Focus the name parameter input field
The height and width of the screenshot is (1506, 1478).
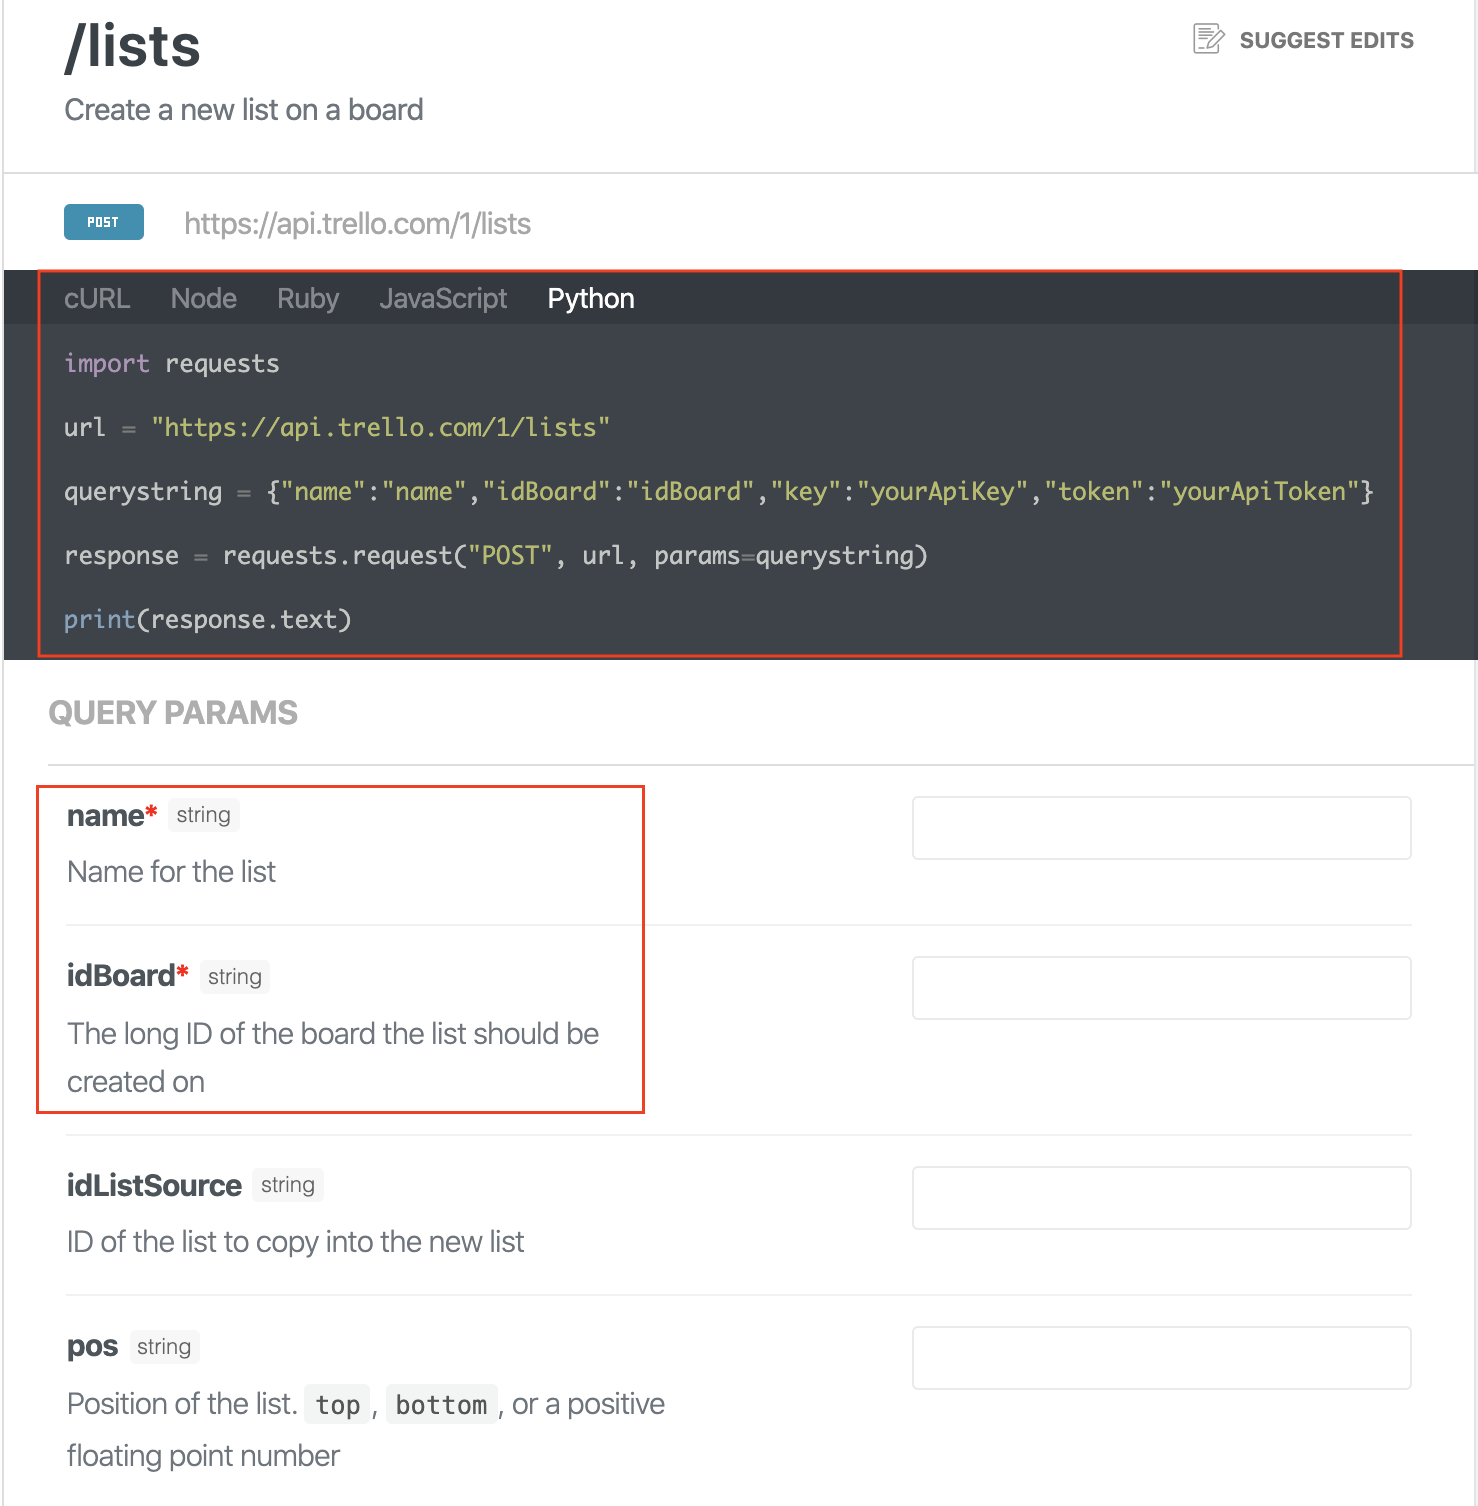click(x=1162, y=828)
